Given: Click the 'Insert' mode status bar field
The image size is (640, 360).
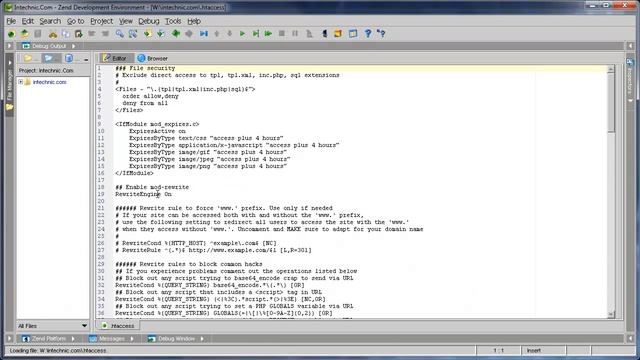Looking at the screenshot, I should tap(543, 350).
